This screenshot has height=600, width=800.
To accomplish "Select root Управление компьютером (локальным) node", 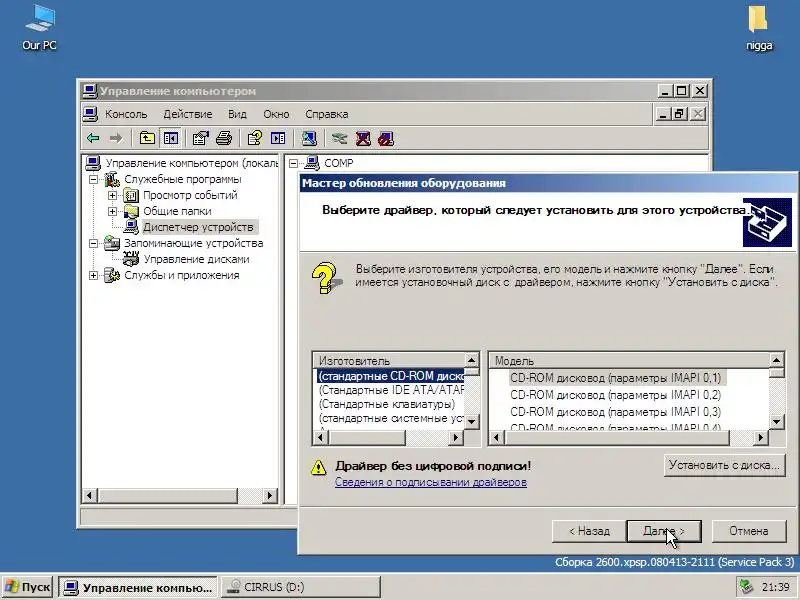I will pyautogui.click(x=191, y=163).
